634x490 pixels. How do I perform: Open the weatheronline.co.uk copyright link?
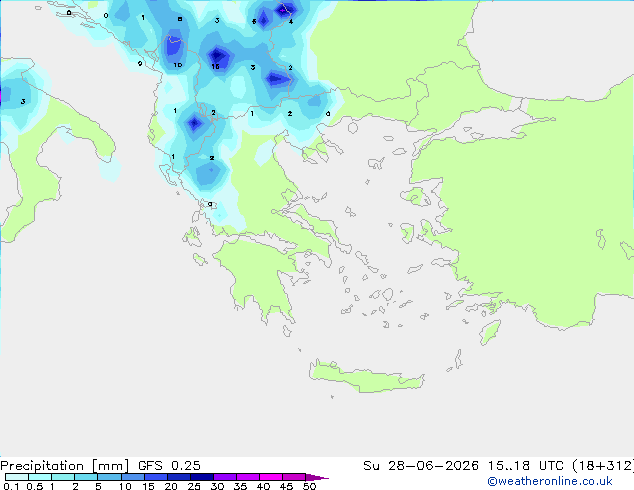pyautogui.click(x=549, y=481)
